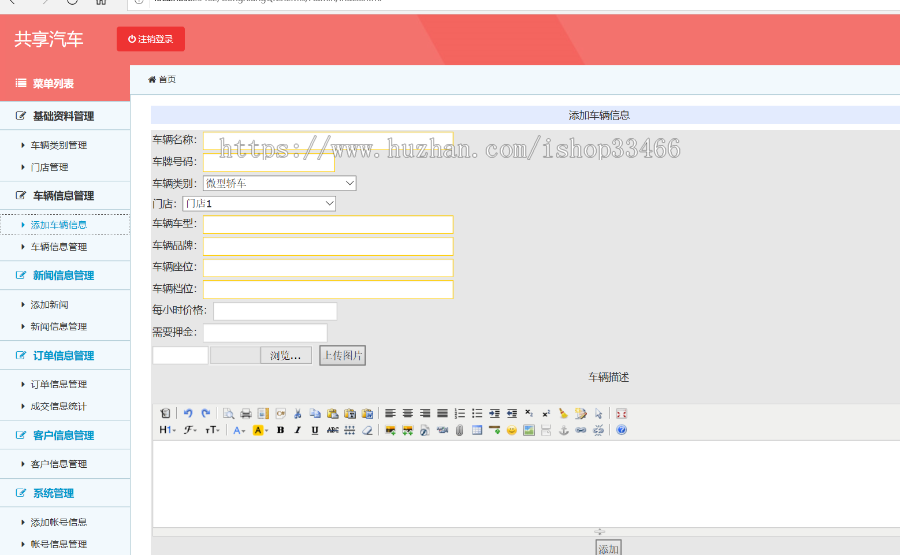
Task: Open editor print preview
Action: point(228,413)
